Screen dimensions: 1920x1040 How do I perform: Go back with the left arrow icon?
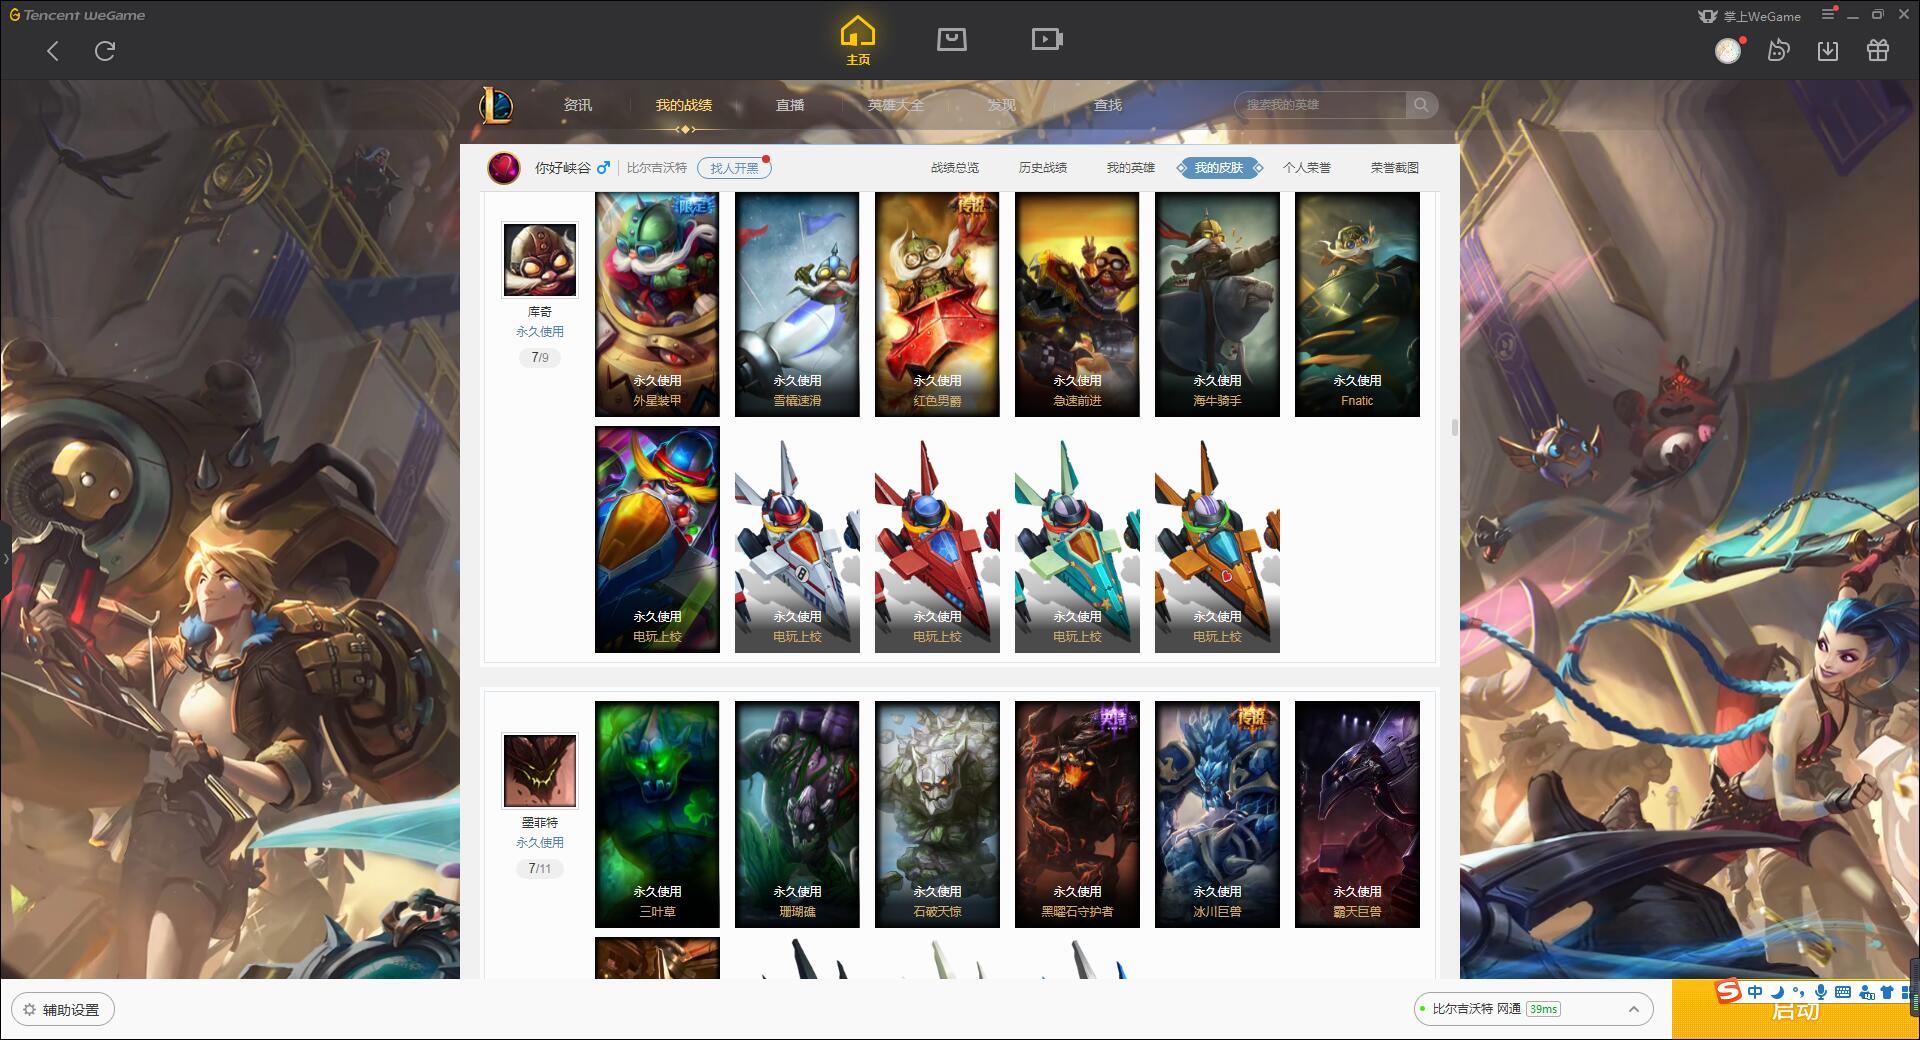(53, 51)
